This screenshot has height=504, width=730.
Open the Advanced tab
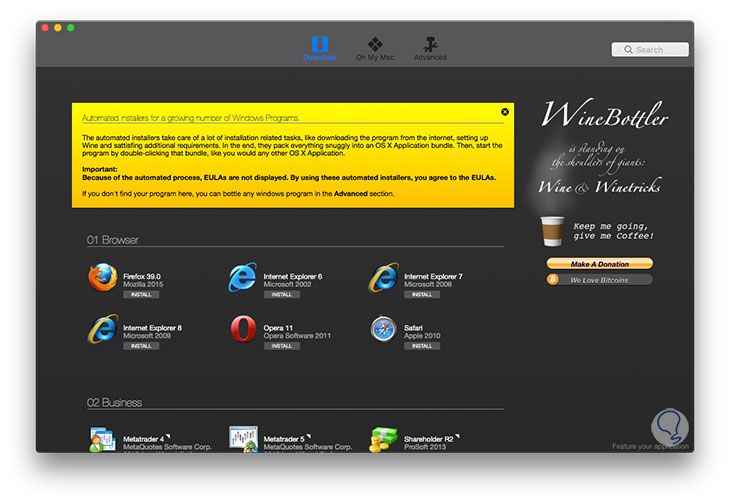point(430,48)
